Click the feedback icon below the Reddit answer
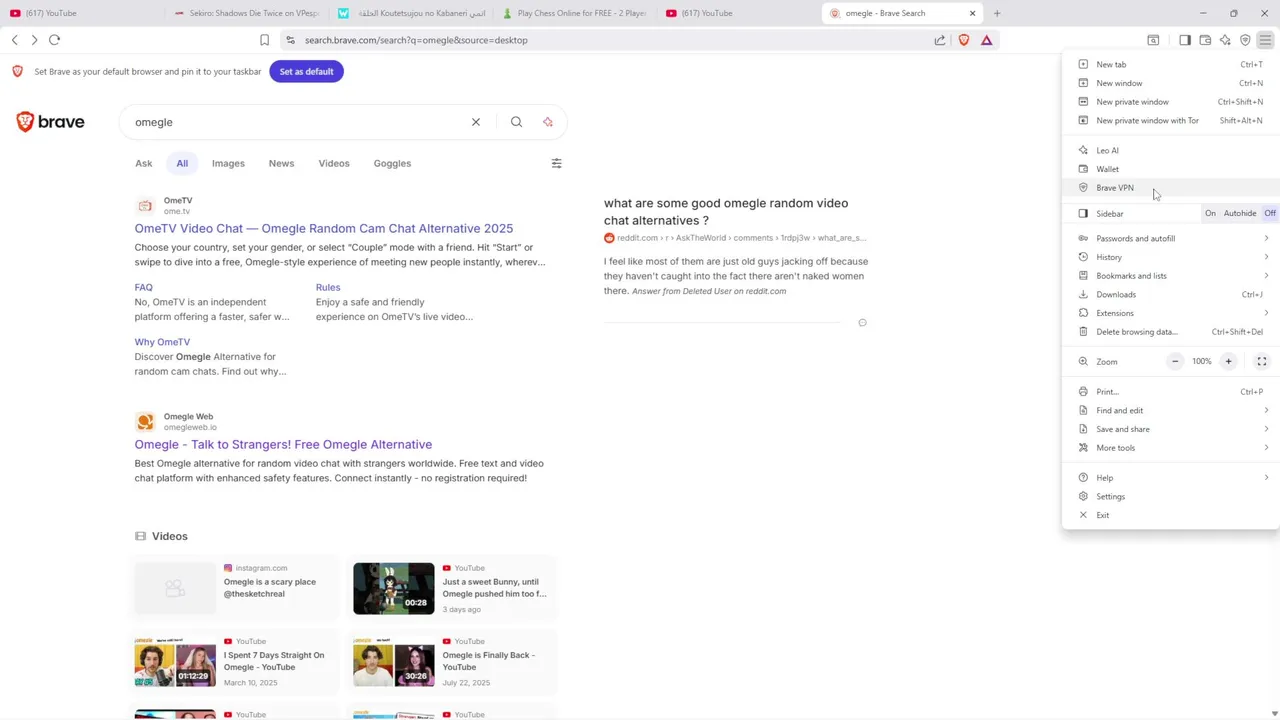Screen dimensions: 1280x720 [862, 323]
